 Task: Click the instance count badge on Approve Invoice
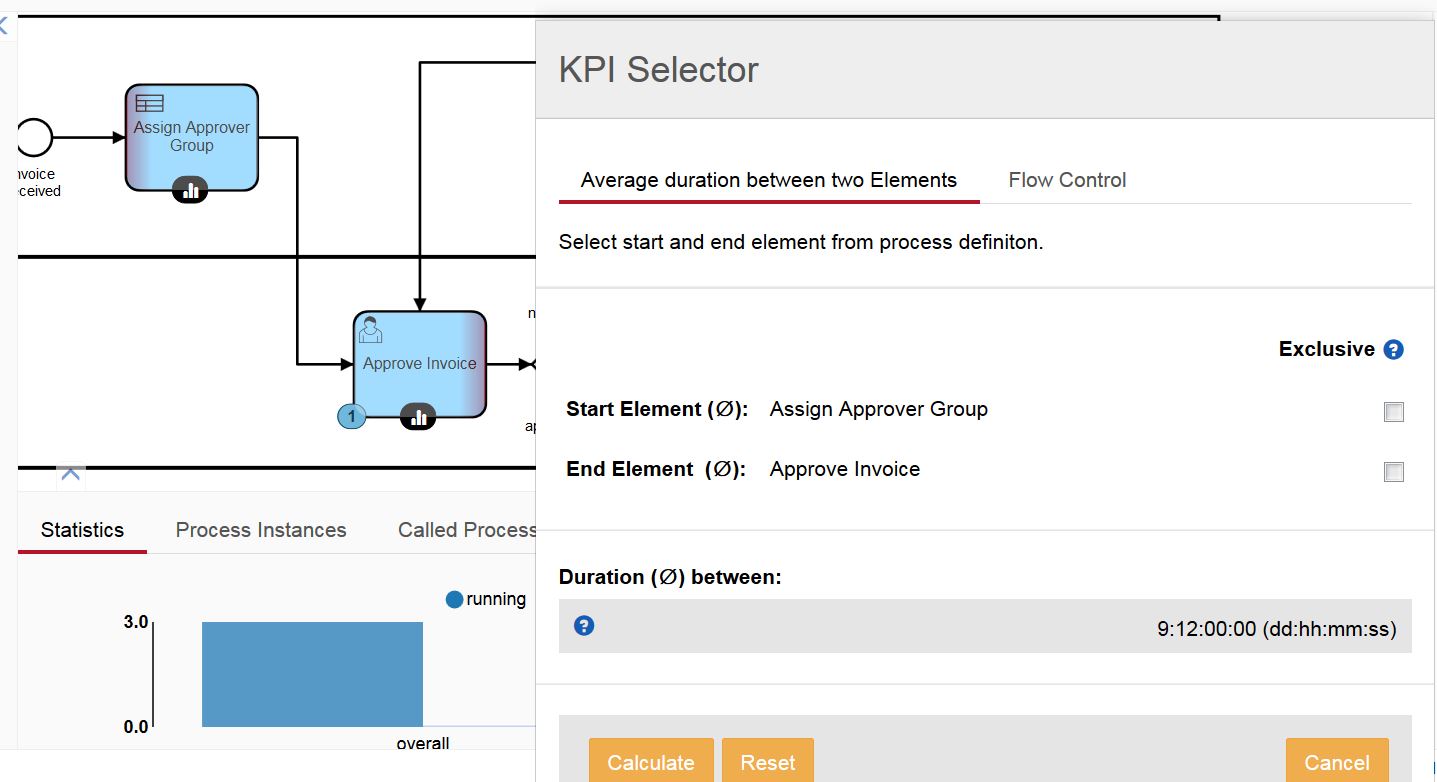[351, 416]
